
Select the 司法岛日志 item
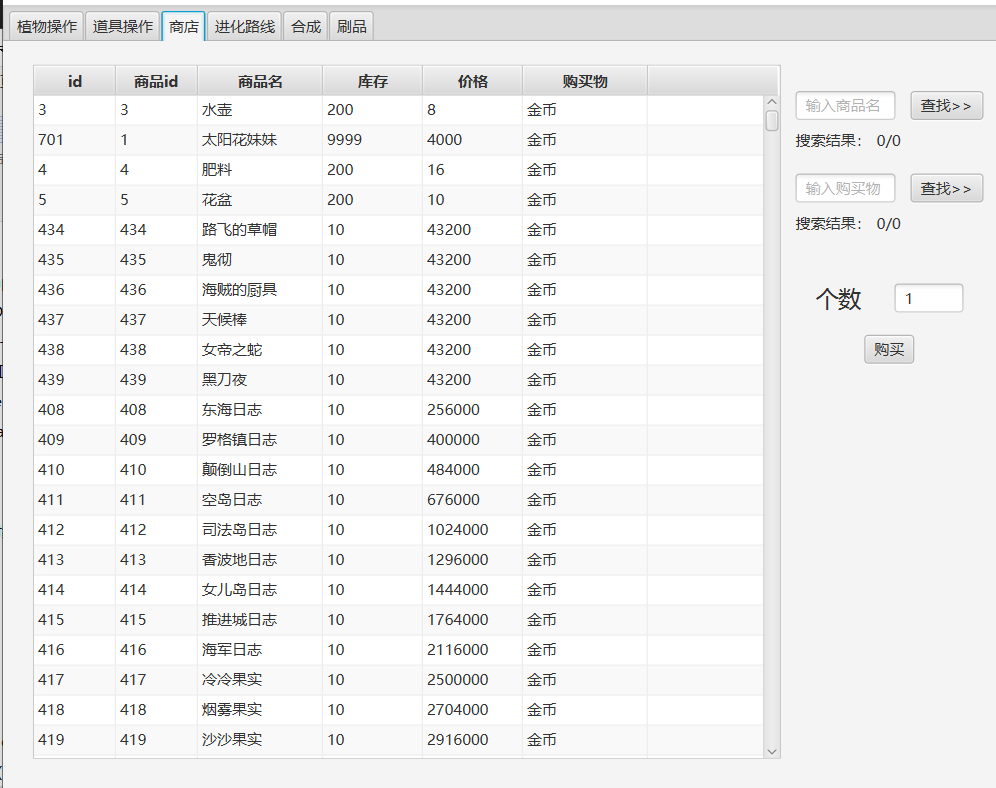pos(398,530)
